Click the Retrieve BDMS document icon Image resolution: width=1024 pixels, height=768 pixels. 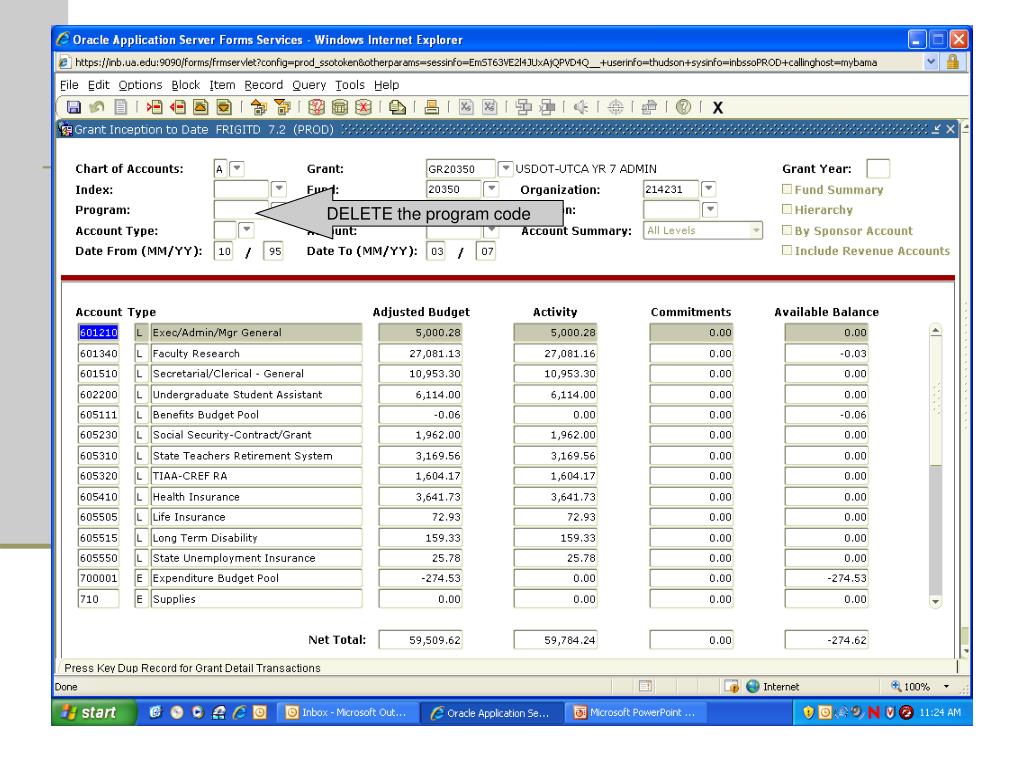547,107
